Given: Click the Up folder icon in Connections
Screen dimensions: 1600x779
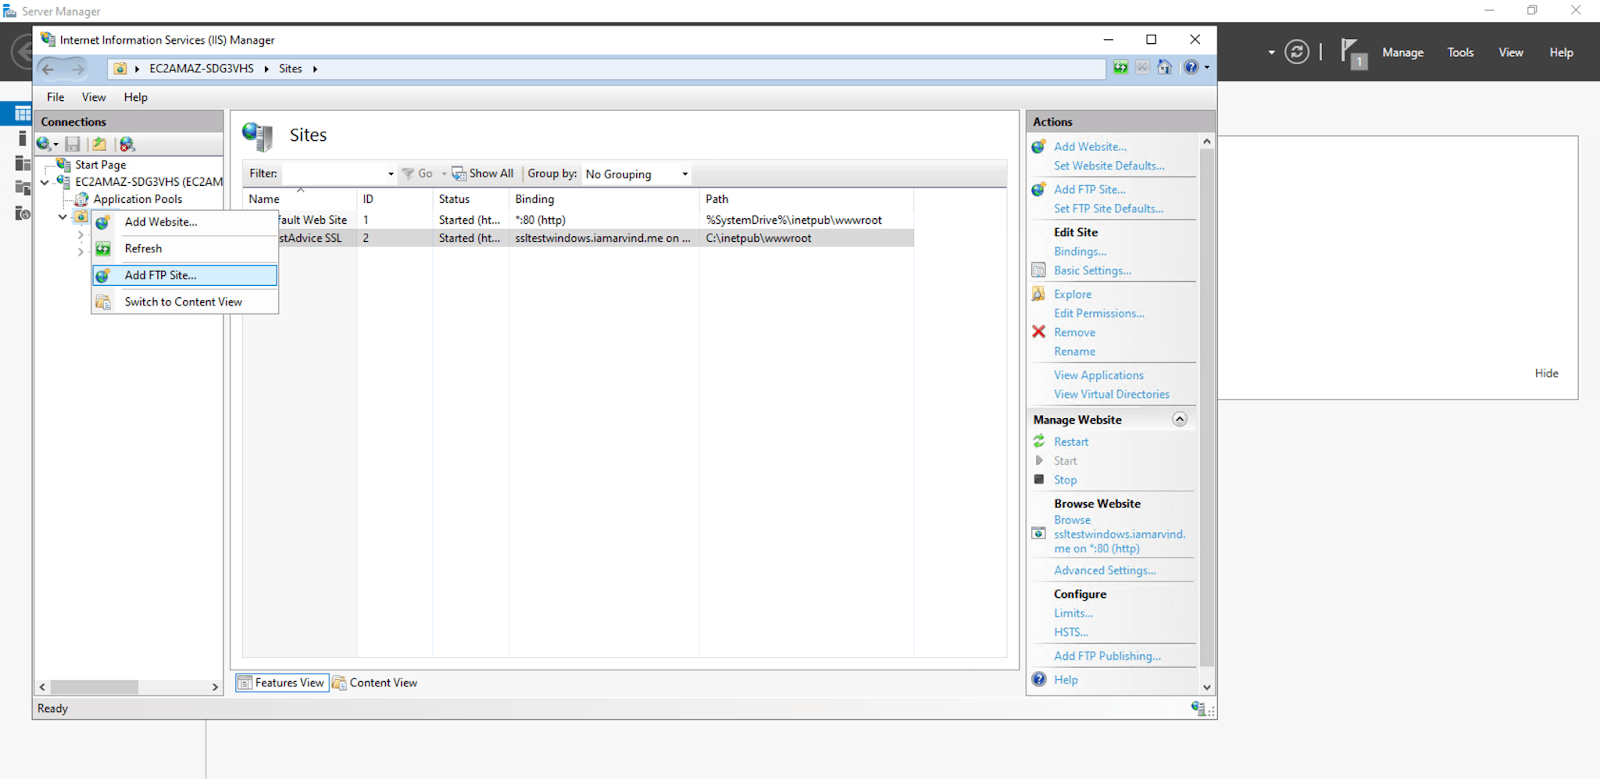Looking at the screenshot, I should pos(99,144).
